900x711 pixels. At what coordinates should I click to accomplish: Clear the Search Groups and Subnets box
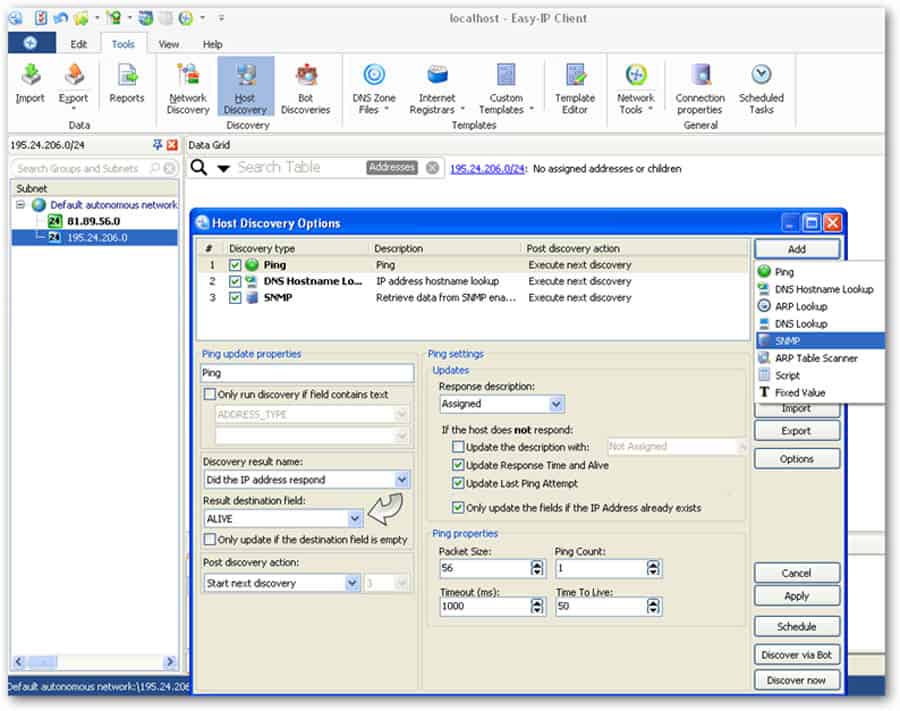click(x=169, y=168)
